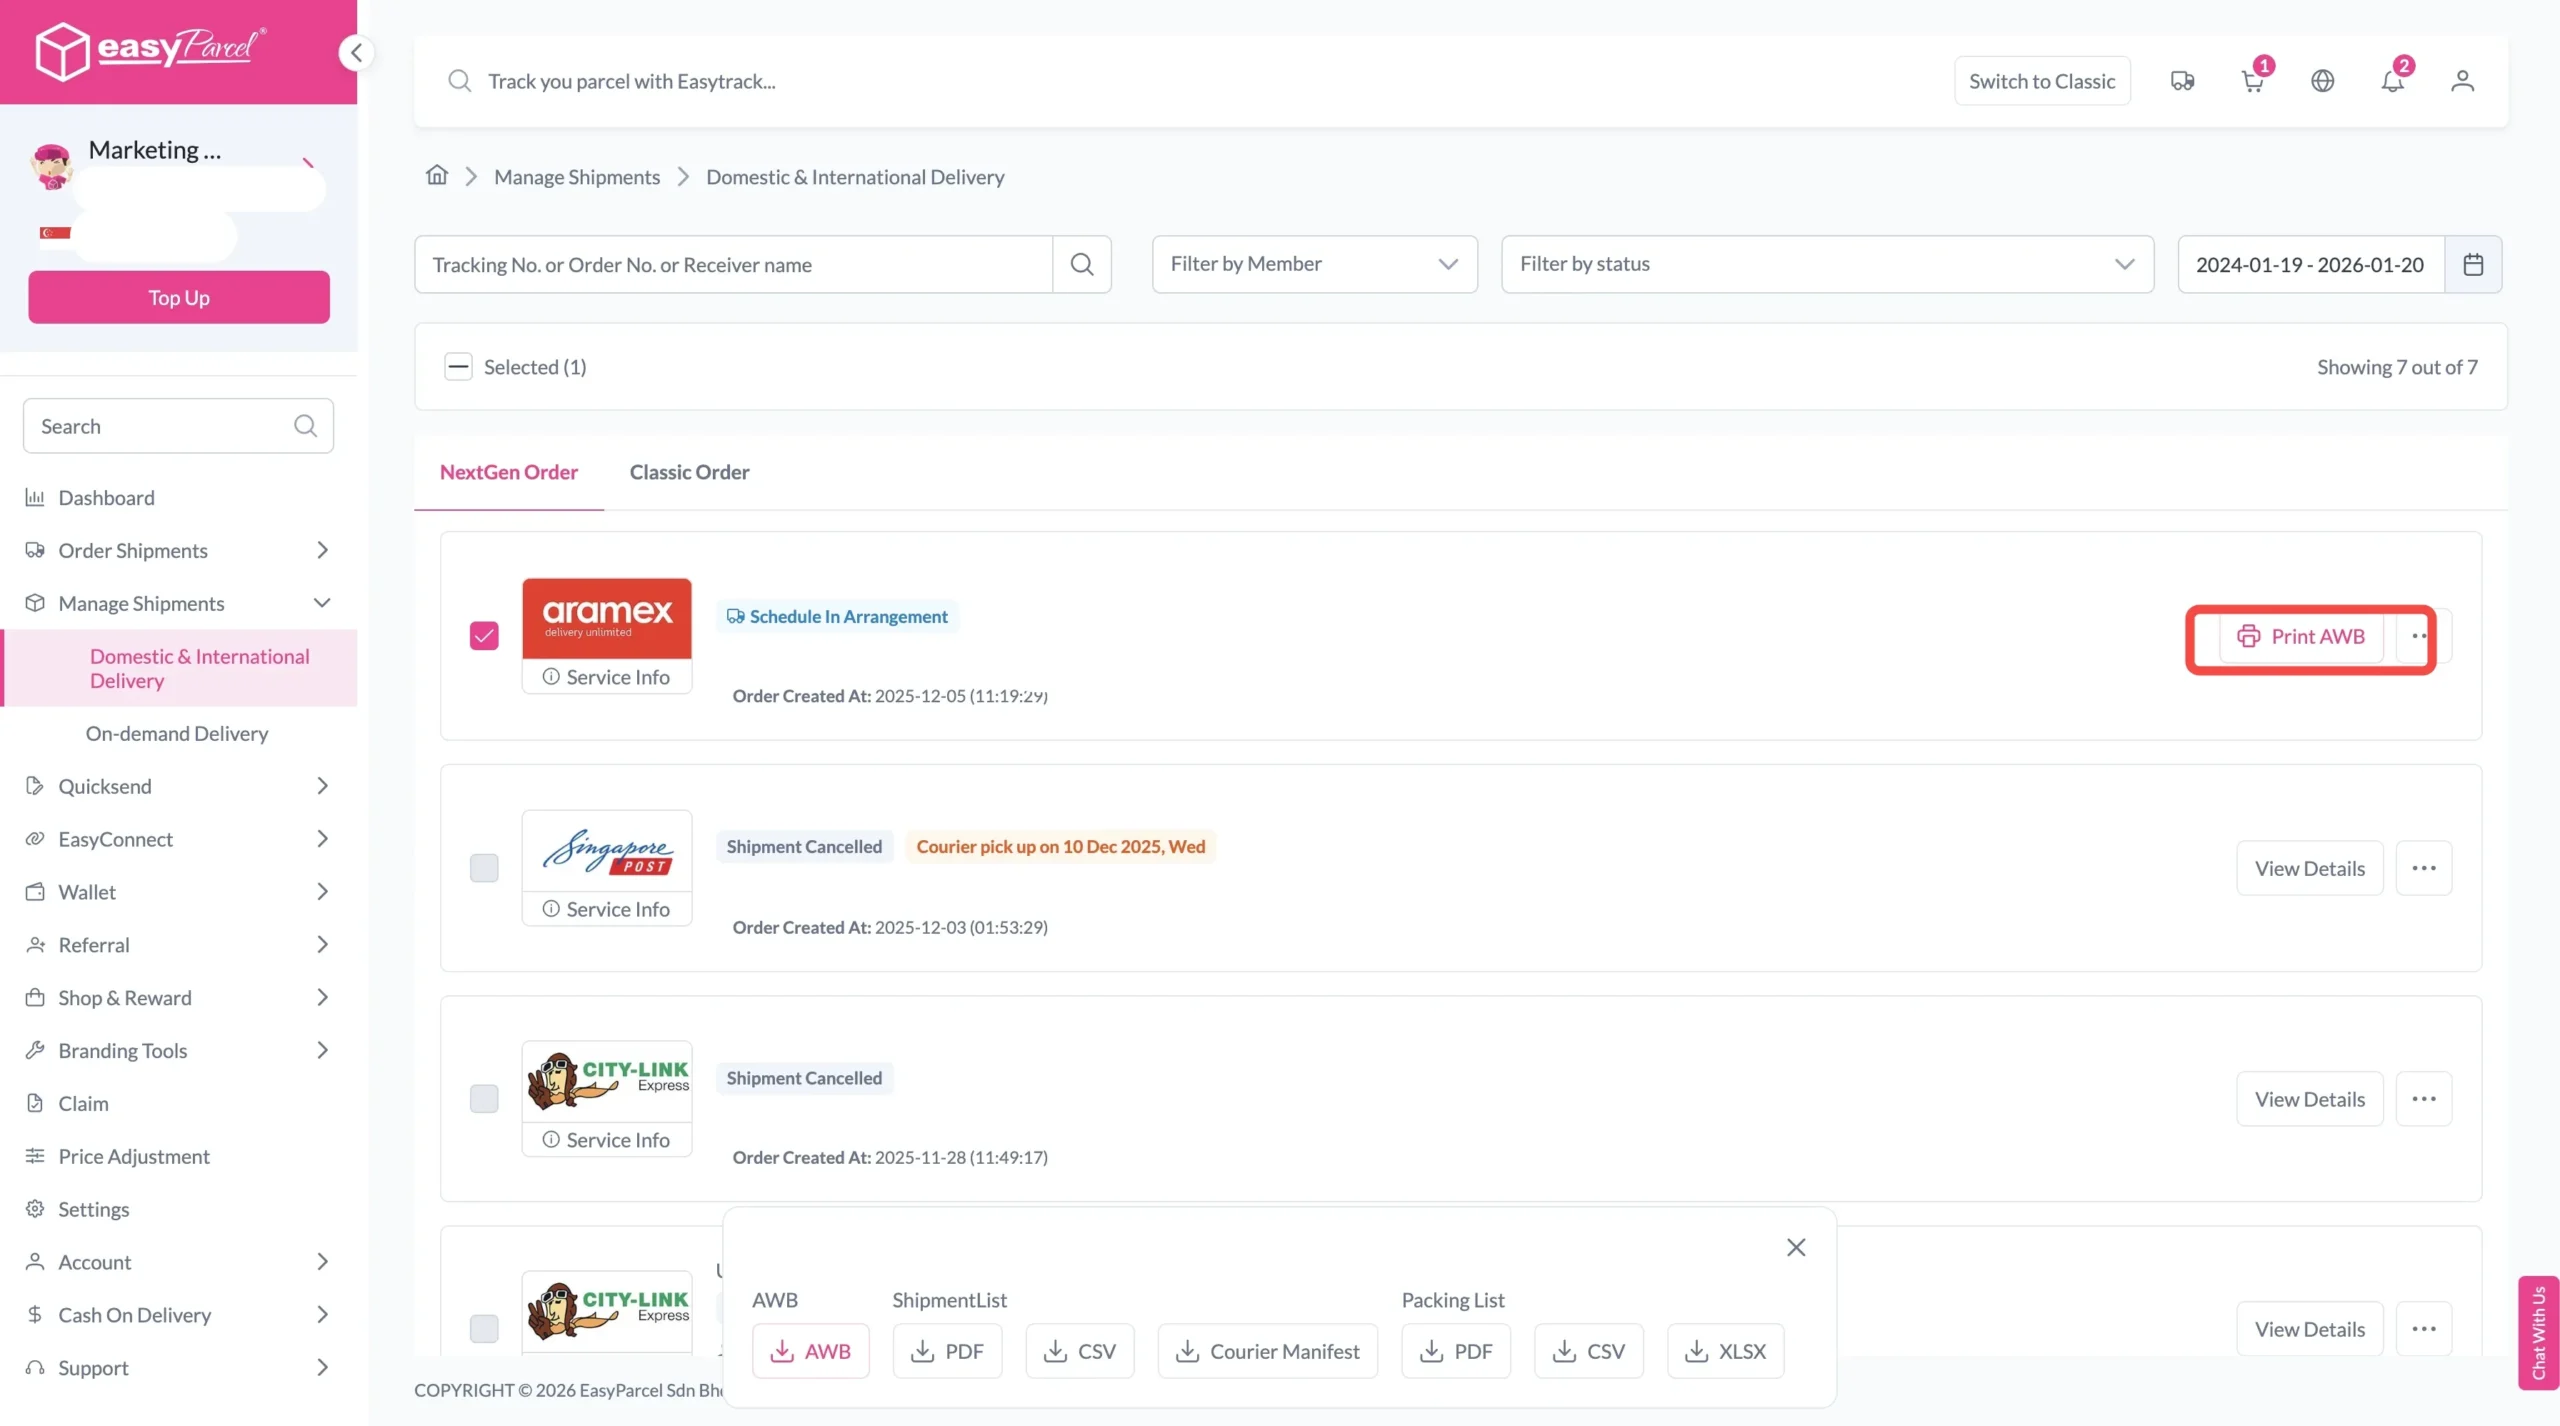Click the notification bell icon
The width and height of the screenshot is (2560, 1426).
coord(2392,81)
